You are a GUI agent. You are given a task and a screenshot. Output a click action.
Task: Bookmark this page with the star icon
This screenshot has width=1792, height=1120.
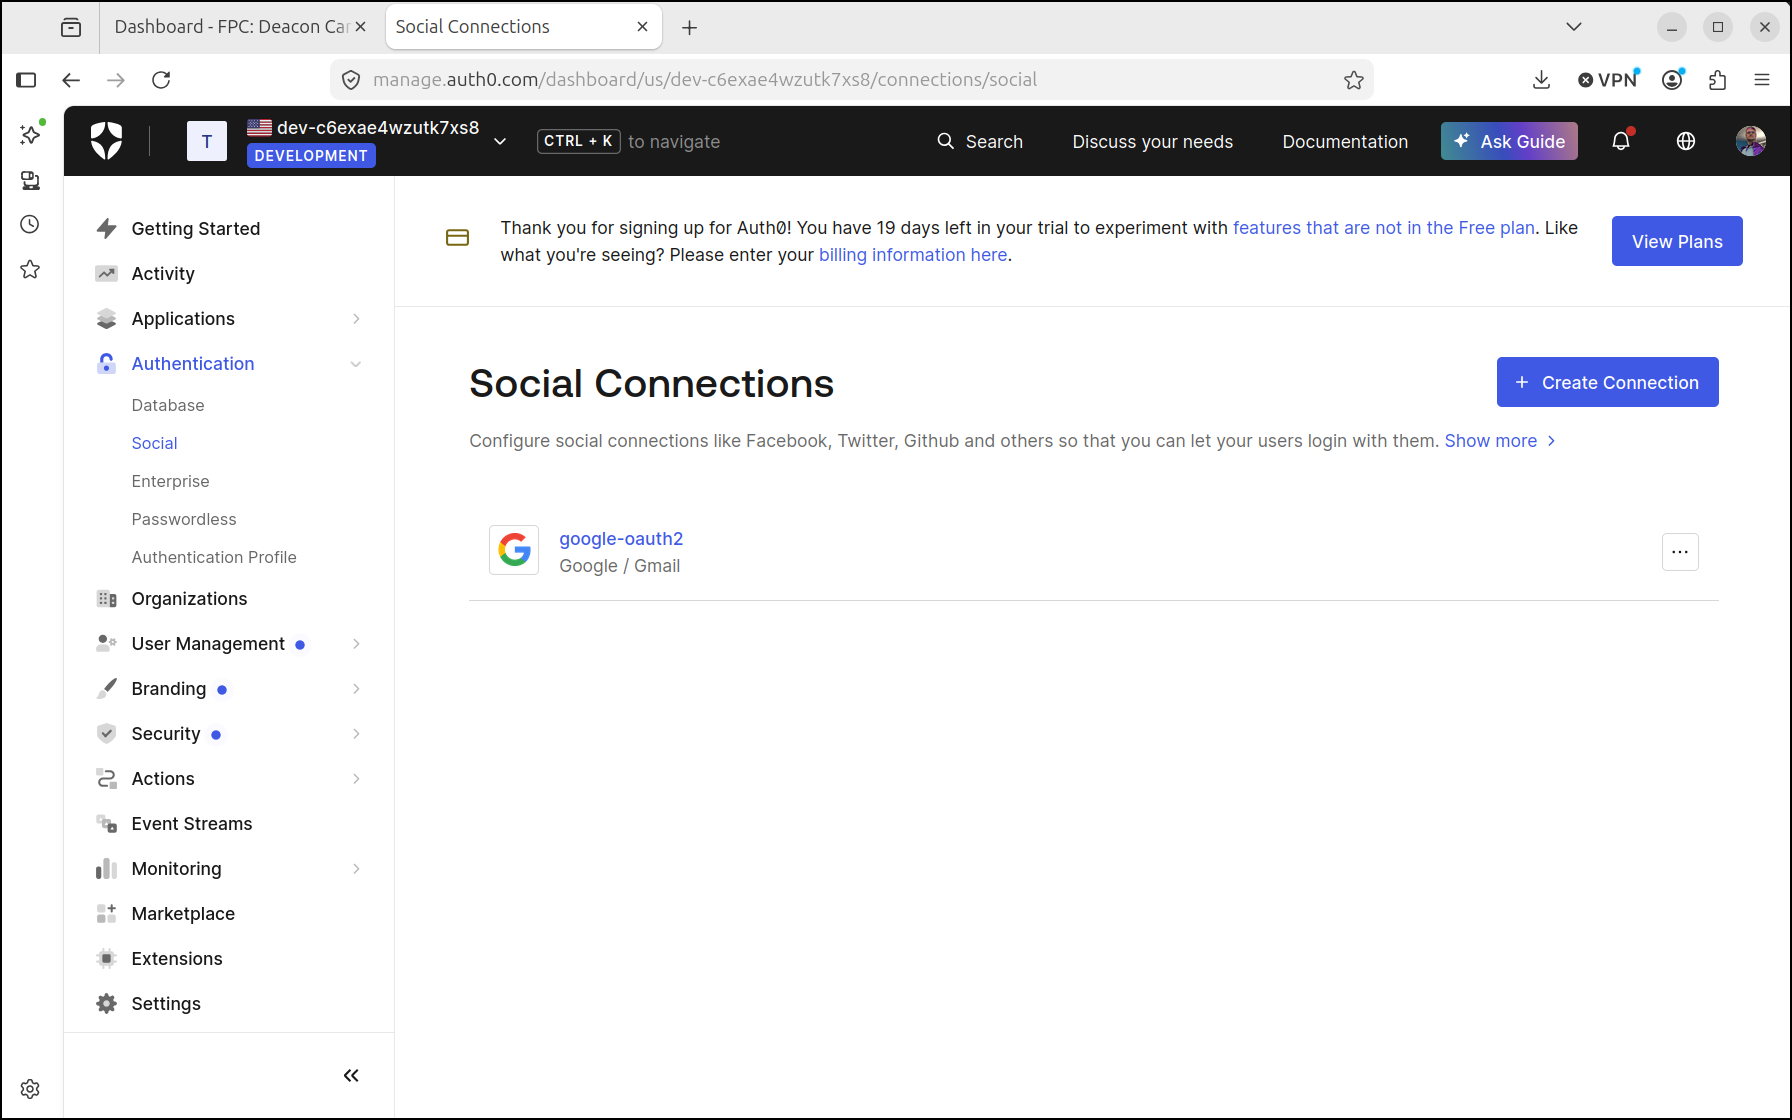tap(1354, 80)
